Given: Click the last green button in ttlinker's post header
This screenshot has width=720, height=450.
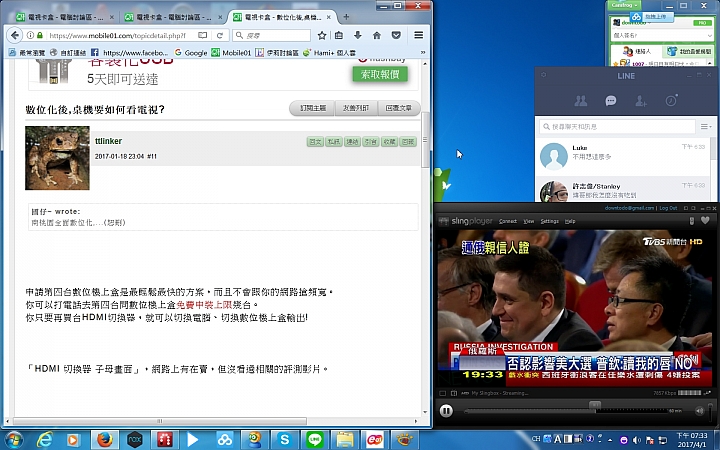Looking at the screenshot, I should point(408,142).
